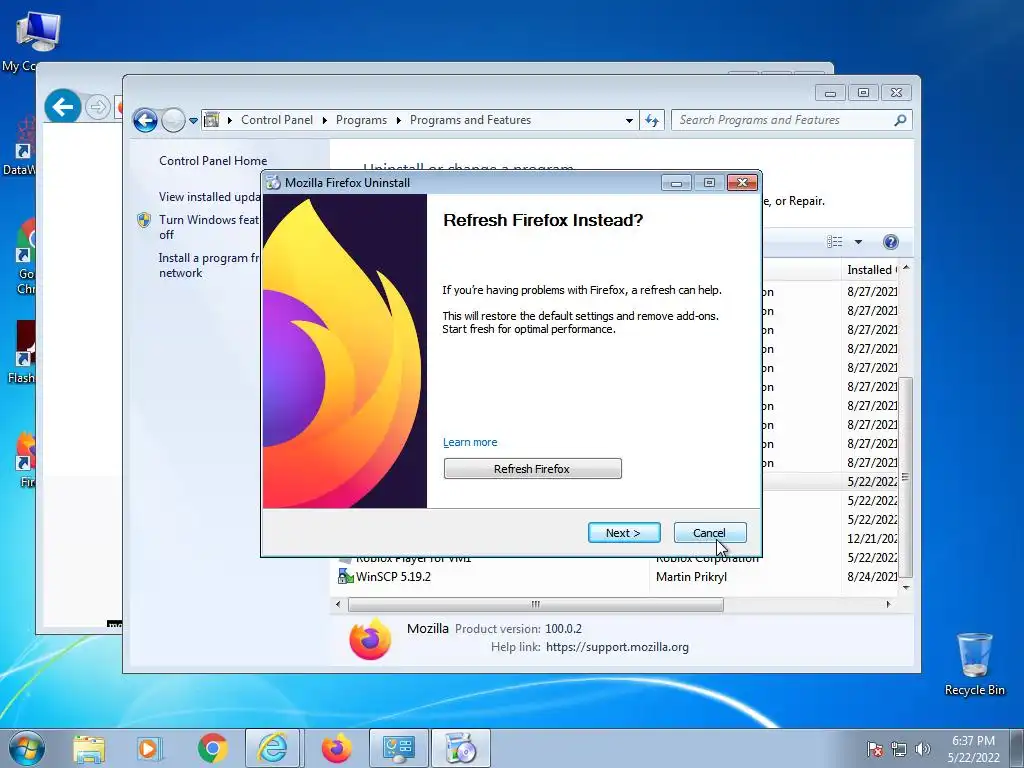The image size is (1024, 768).
Task: Click the back arrow in the rear window
Action: click(x=63, y=106)
